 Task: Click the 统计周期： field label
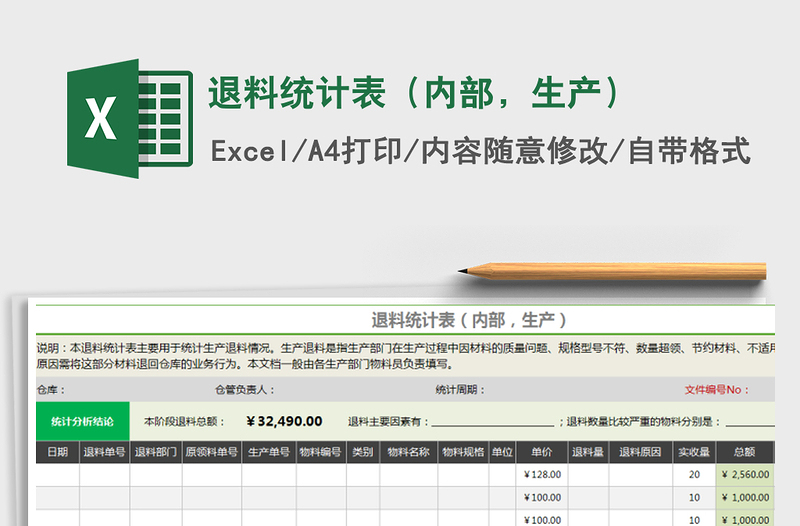pyautogui.click(x=460, y=390)
